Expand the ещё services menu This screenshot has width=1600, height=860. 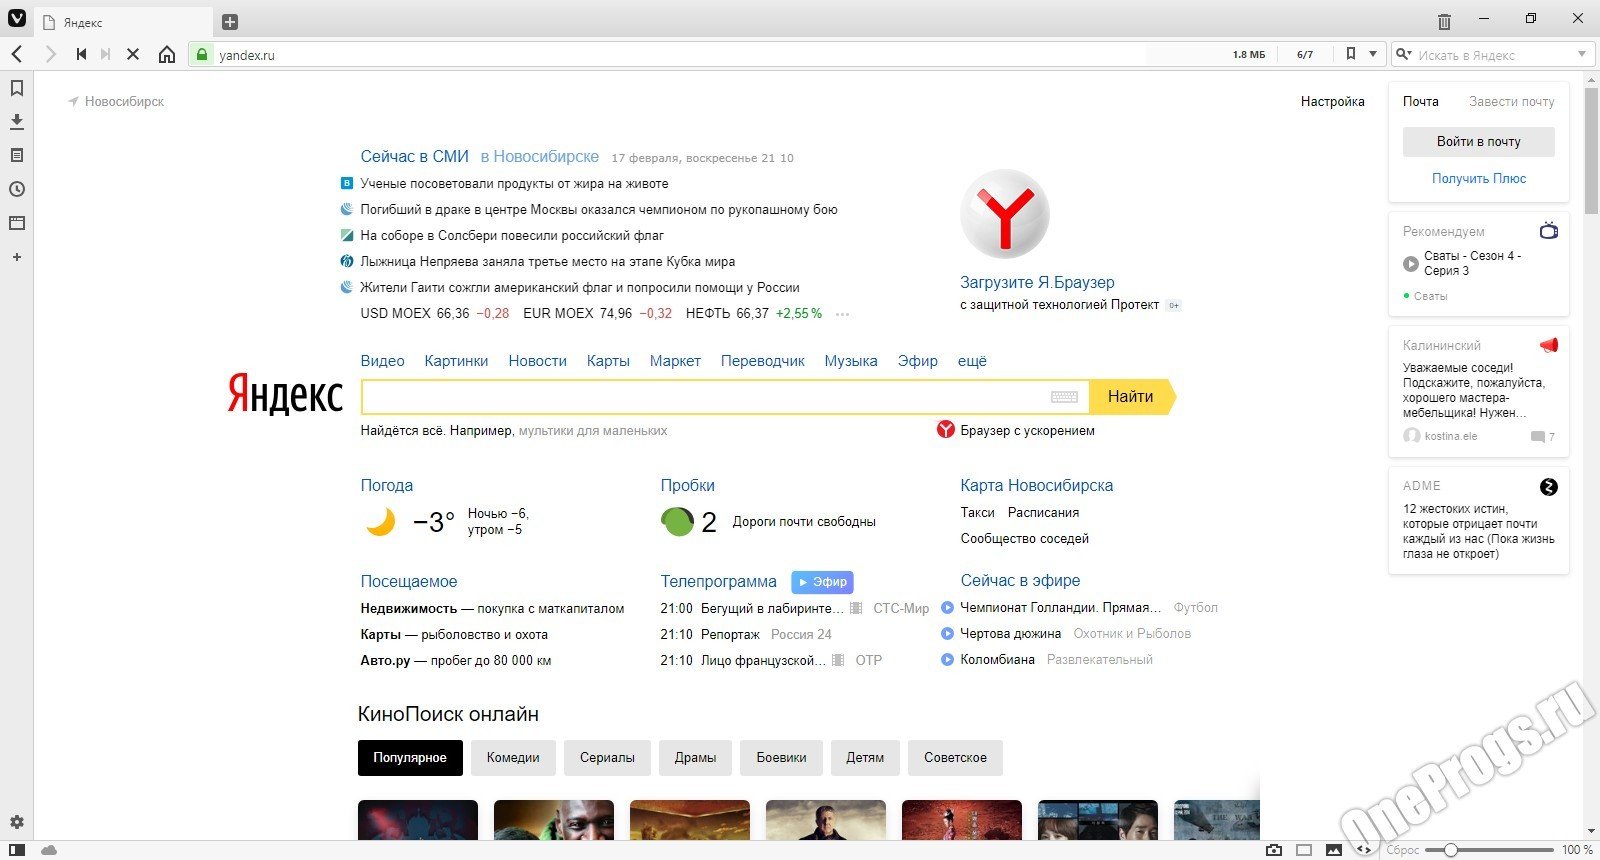972,361
